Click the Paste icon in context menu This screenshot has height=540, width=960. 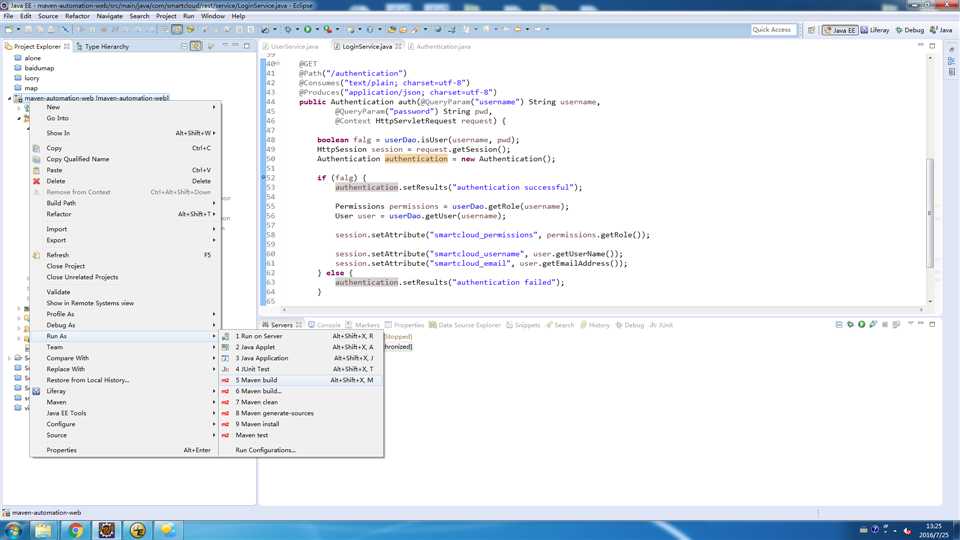click(x=36, y=170)
